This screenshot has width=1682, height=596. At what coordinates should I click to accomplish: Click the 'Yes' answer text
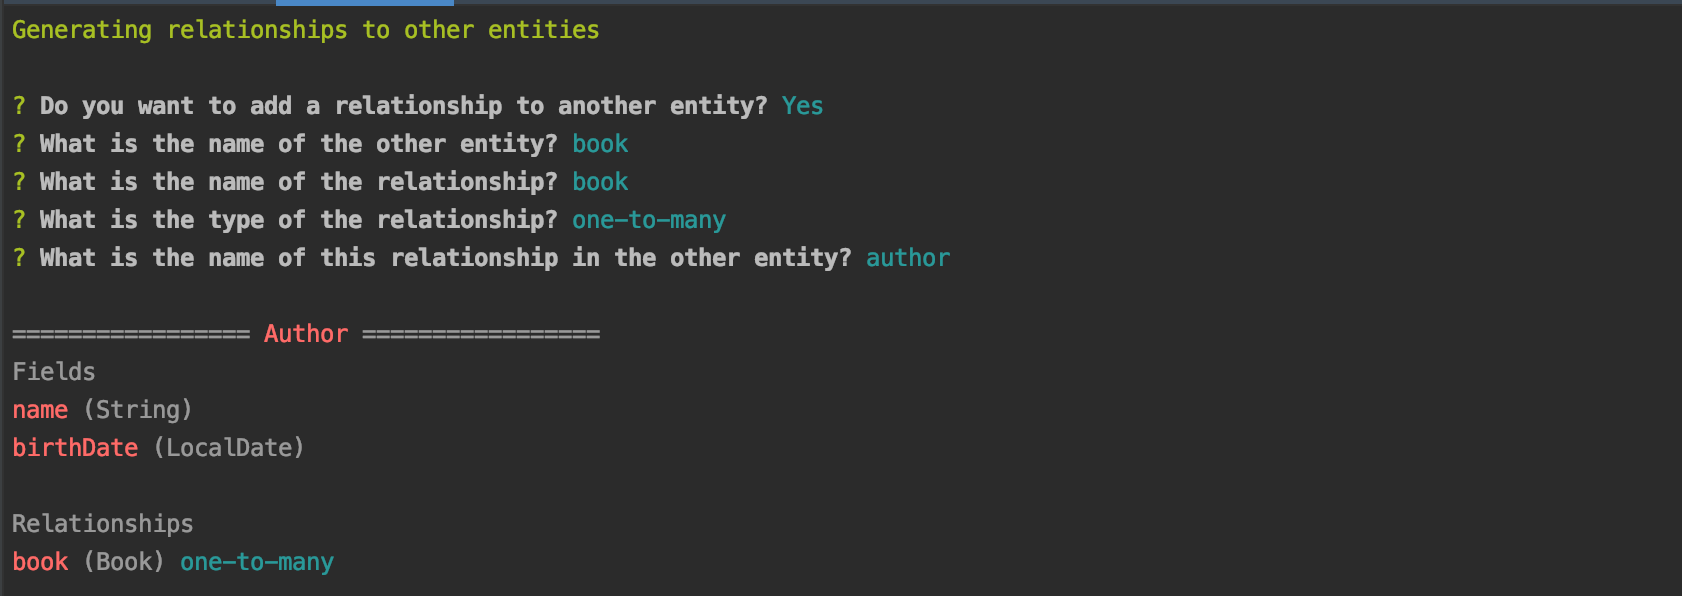(x=803, y=106)
